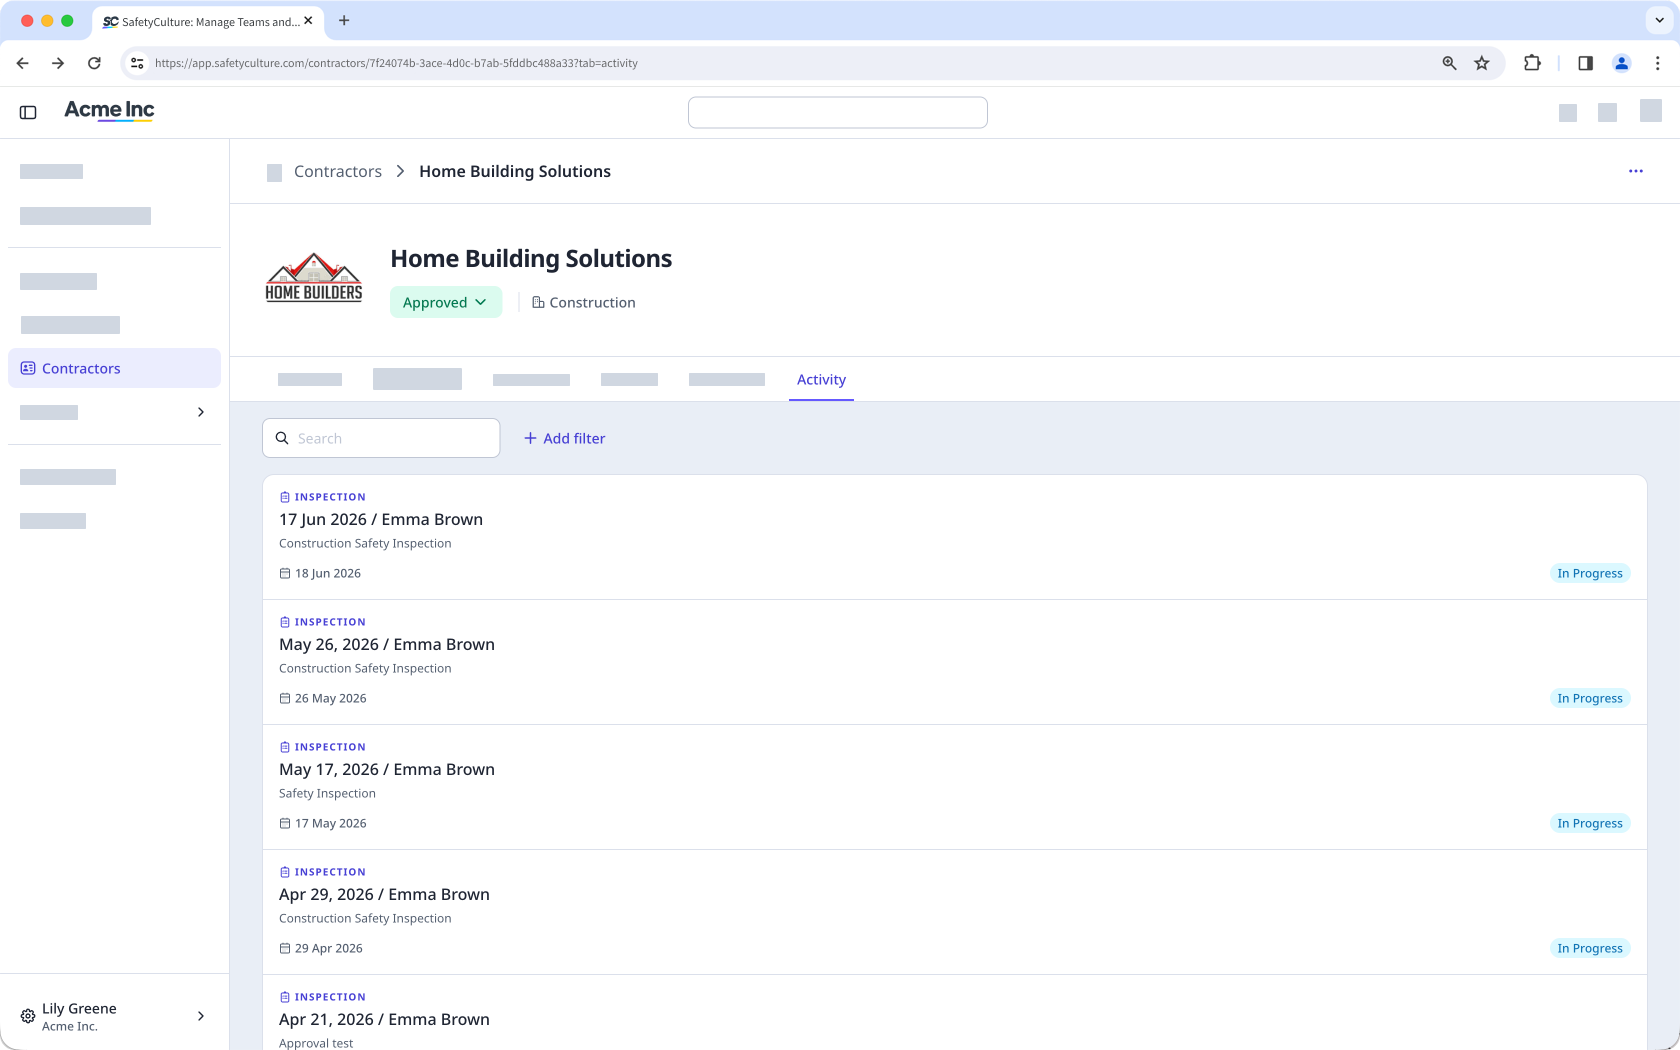View site information icon in address bar
This screenshot has height=1050, width=1680.
(137, 63)
